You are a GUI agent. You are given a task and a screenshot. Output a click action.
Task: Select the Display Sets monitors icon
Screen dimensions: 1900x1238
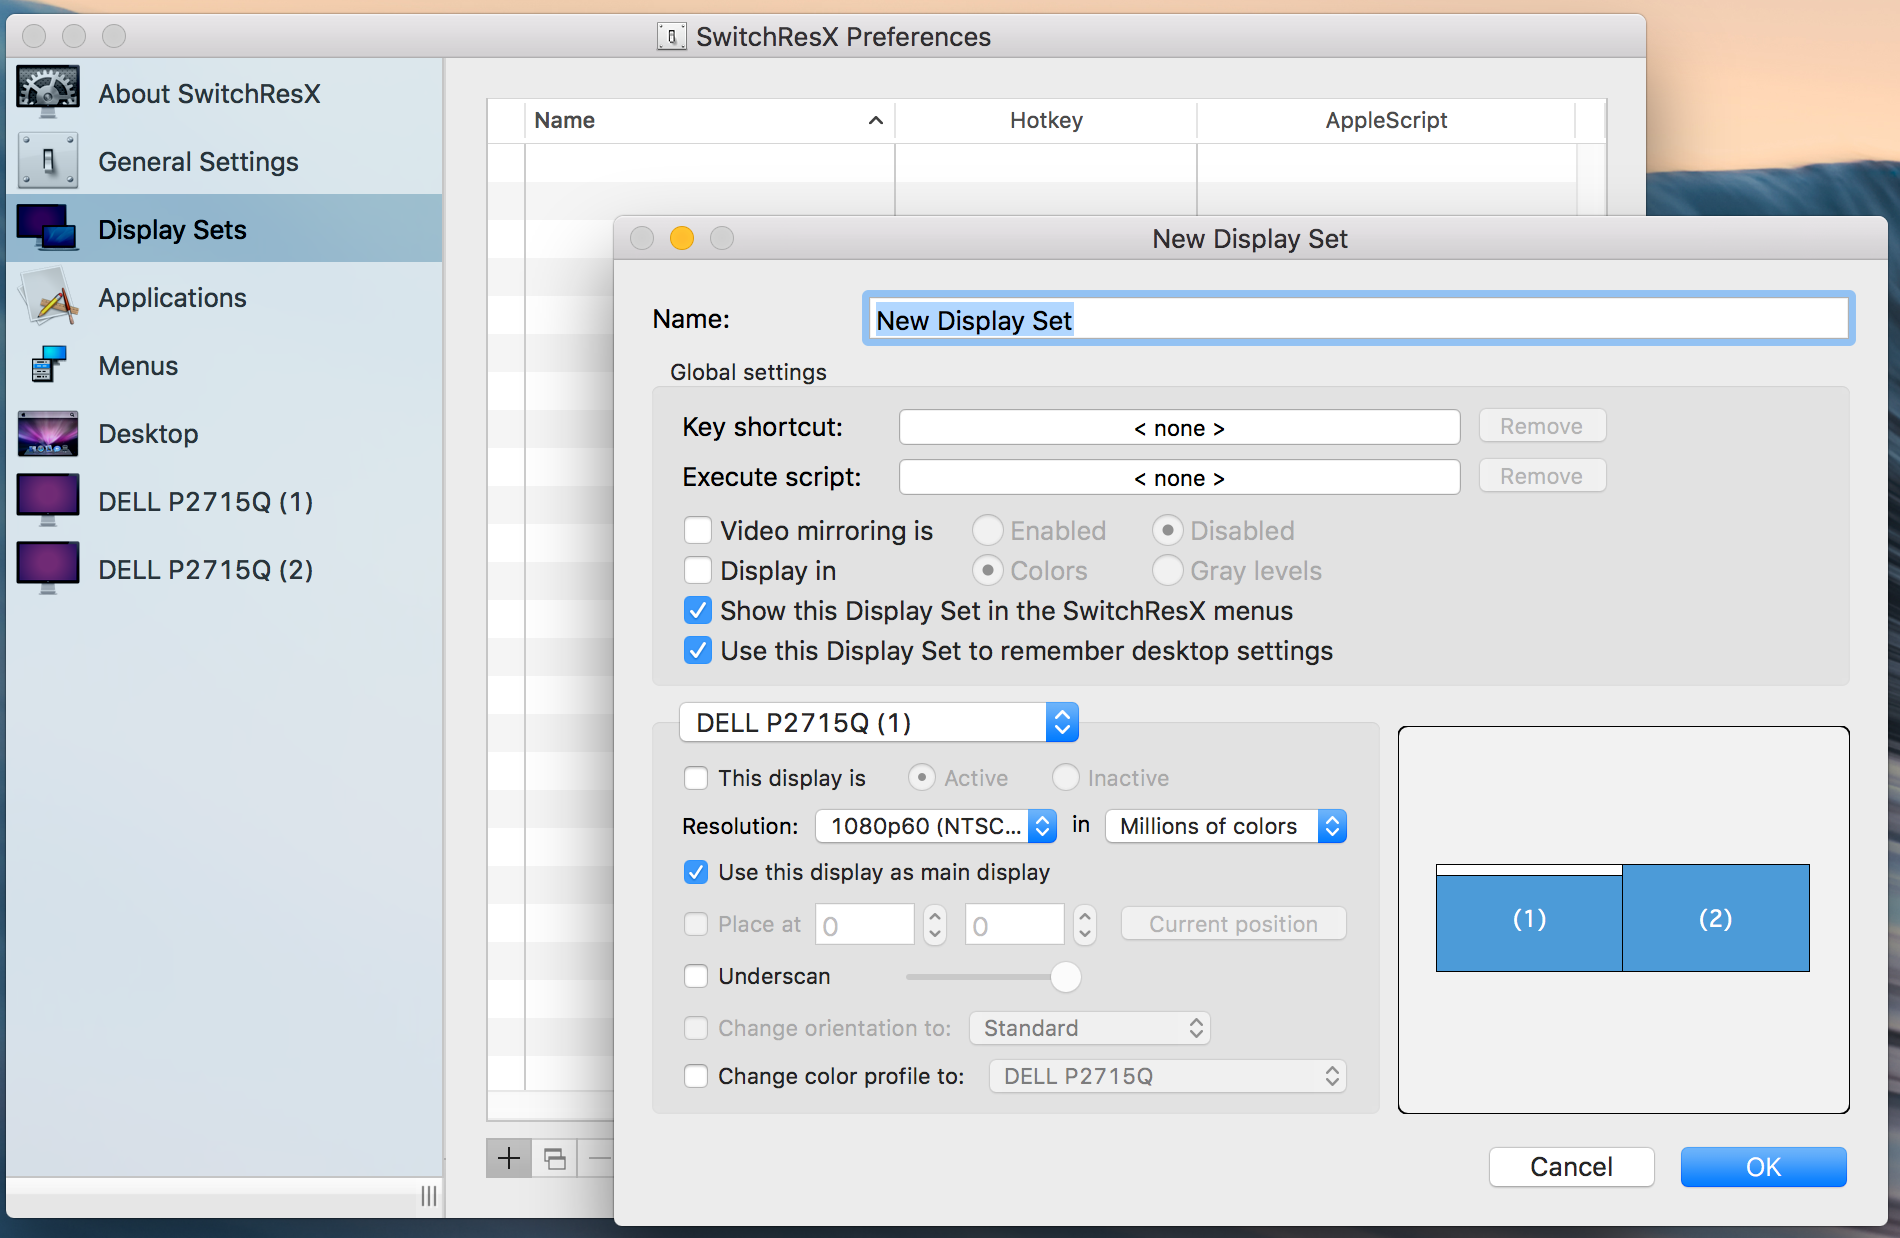click(48, 229)
